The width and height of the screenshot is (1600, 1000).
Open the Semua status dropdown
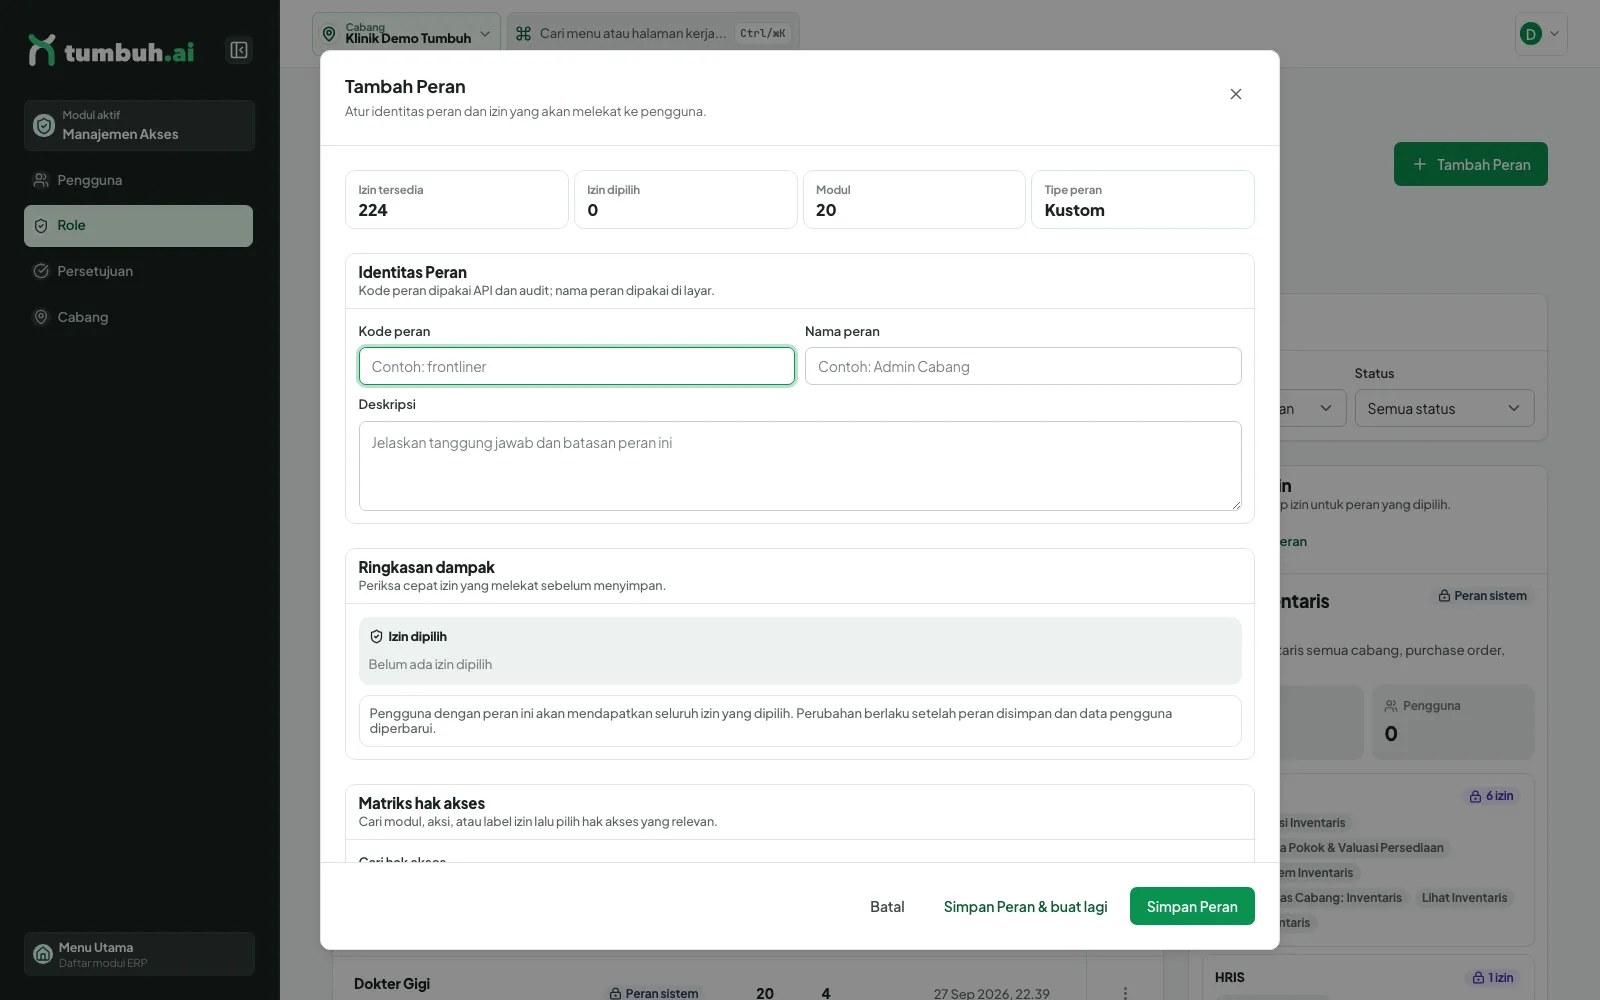(x=1444, y=408)
